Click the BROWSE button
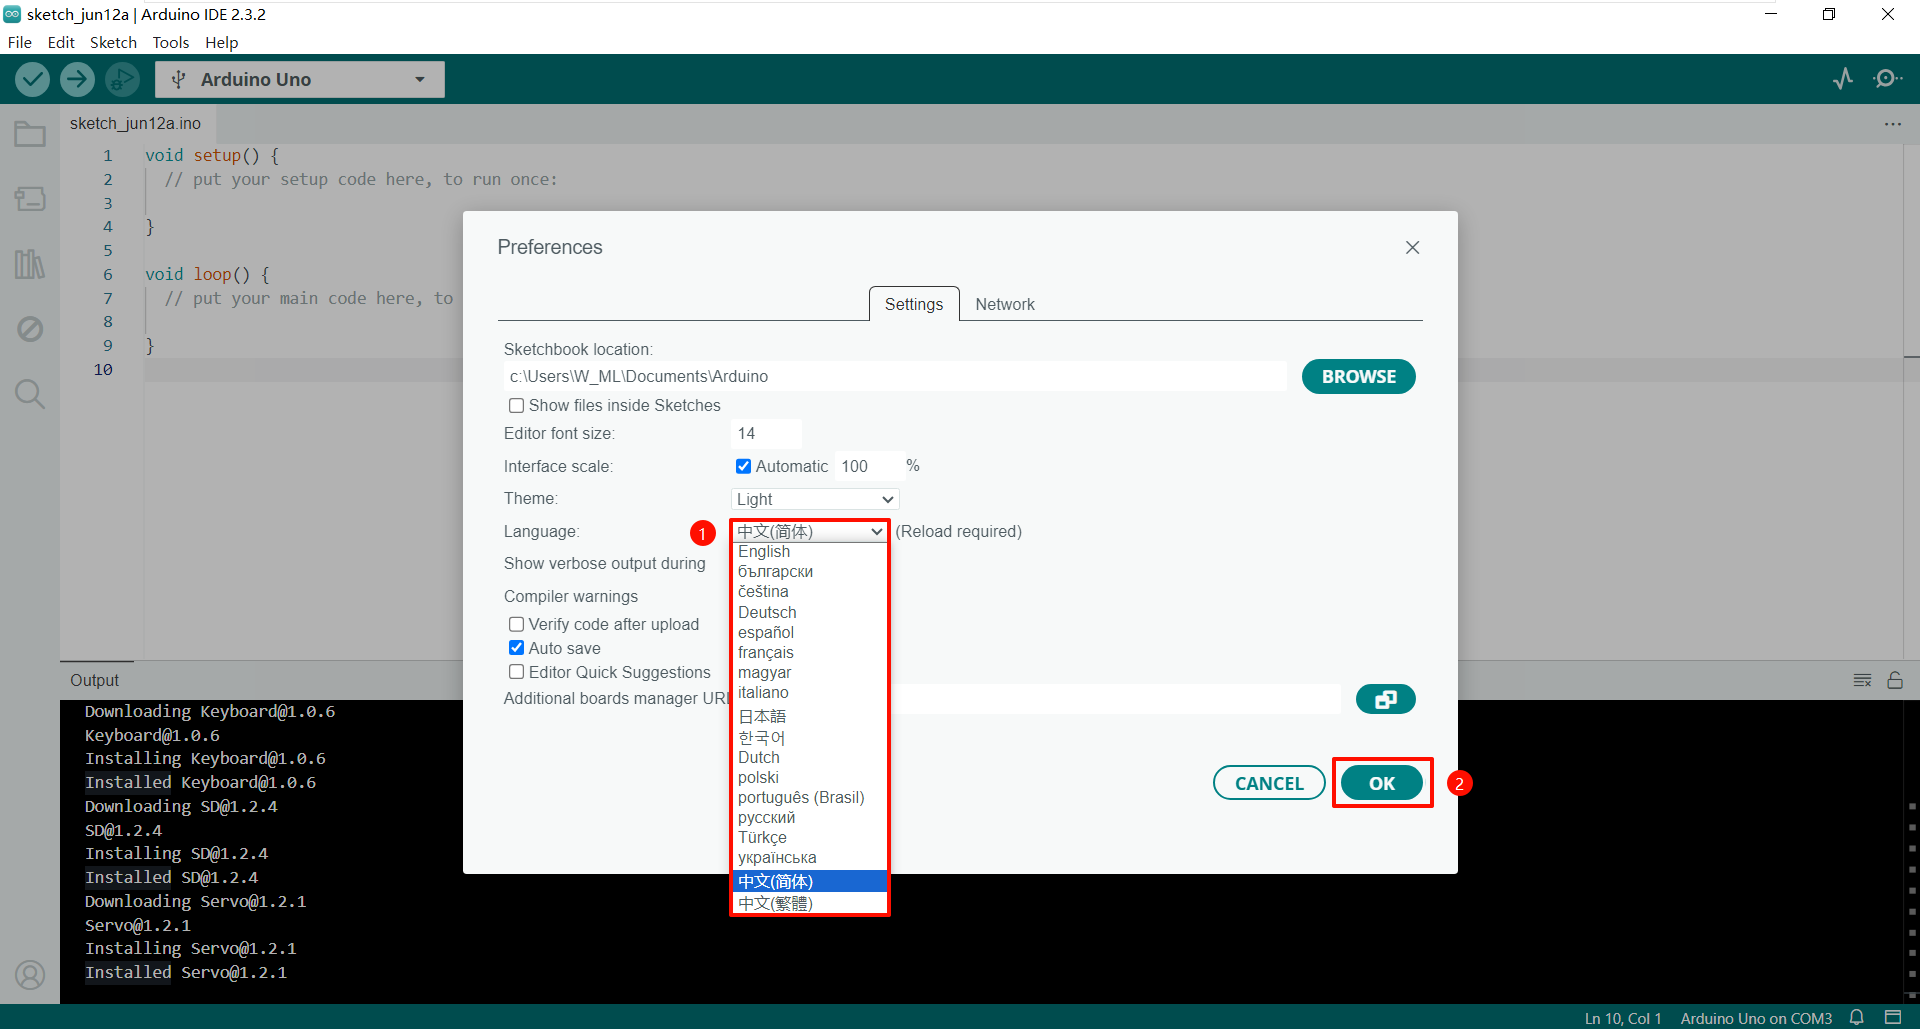This screenshot has width=1920, height=1029. pos(1358,377)
